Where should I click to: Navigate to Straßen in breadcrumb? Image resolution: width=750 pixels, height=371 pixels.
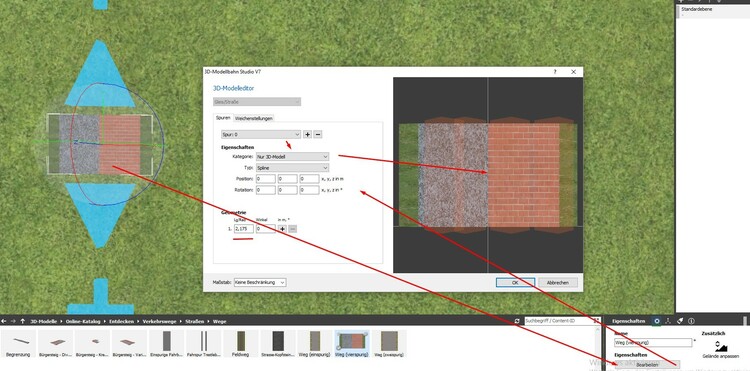click(x=194, y=321)
